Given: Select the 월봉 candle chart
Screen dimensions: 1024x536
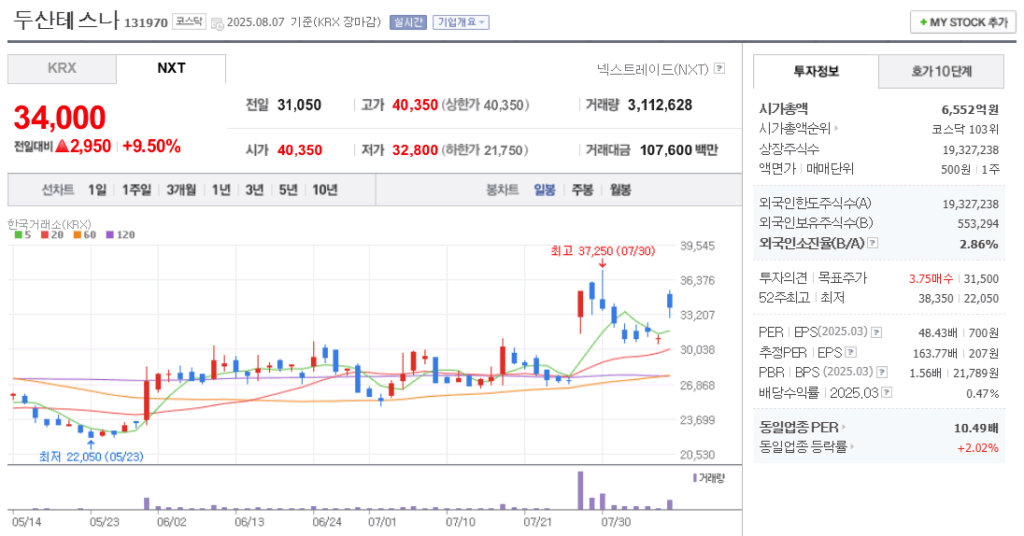Looking at the screenshot, I should 620,190.
